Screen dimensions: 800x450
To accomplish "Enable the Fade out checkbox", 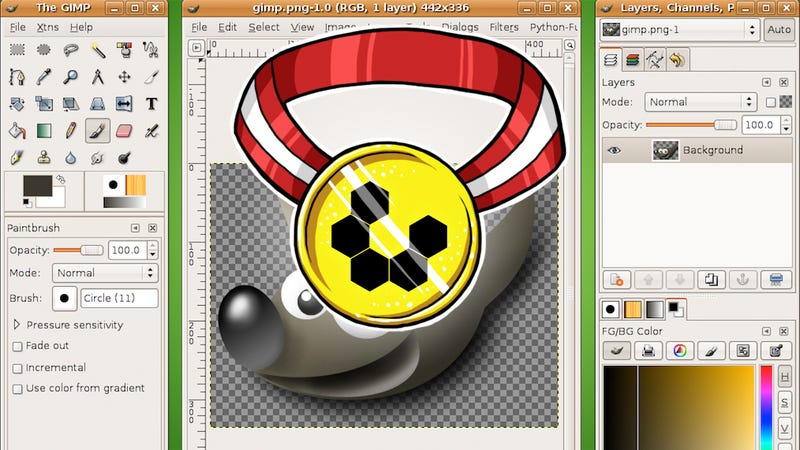I will pos(17,346).
